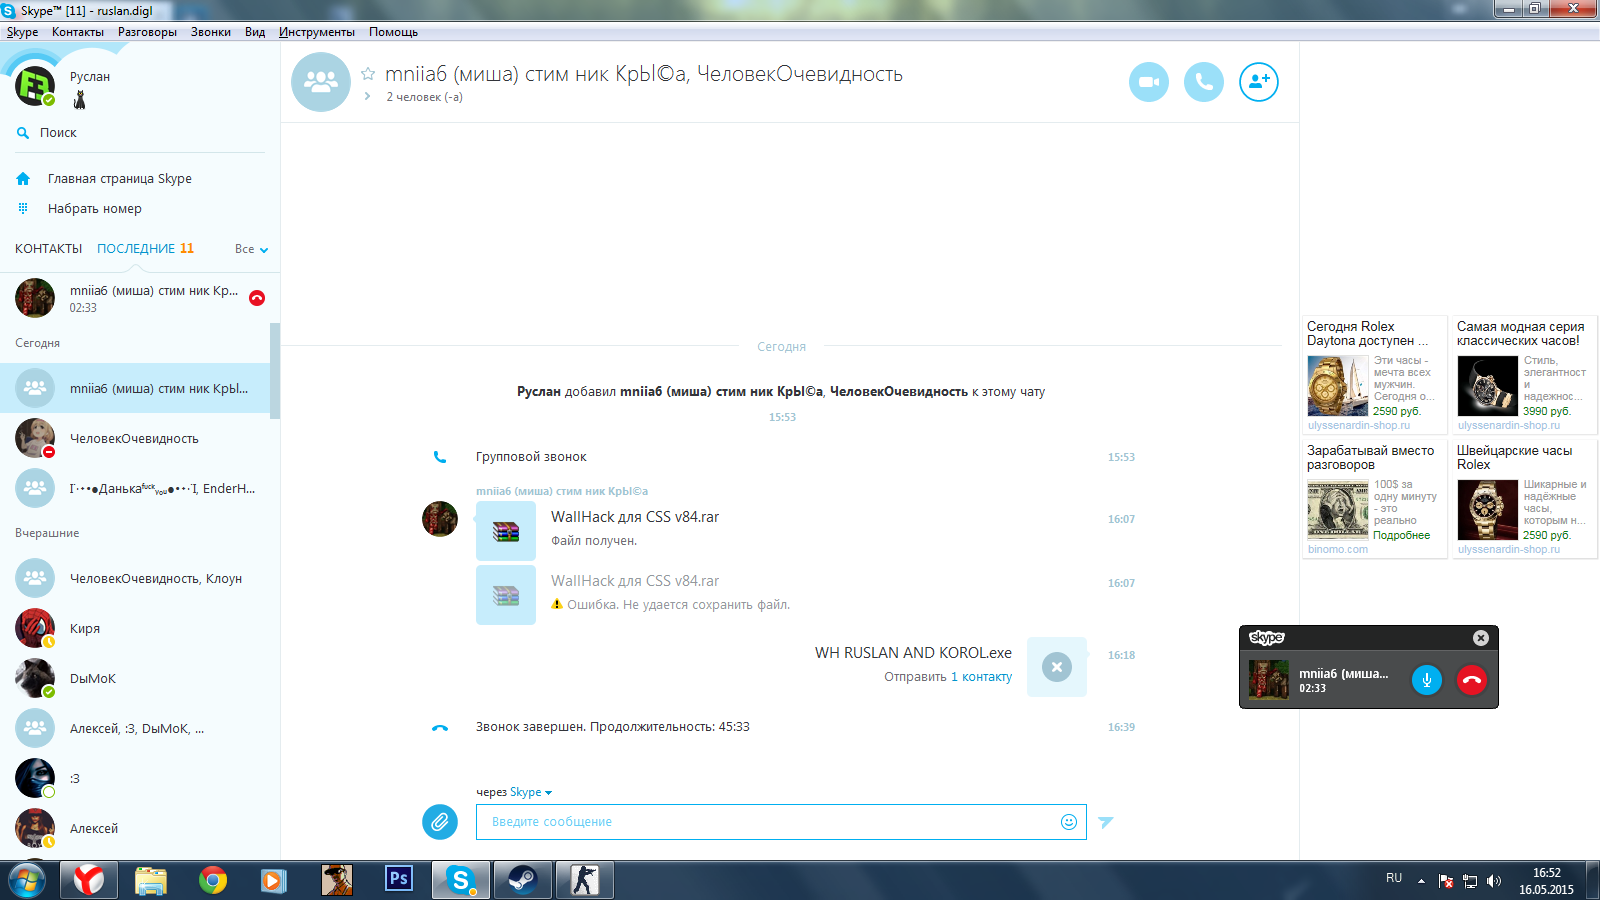Screen dimensions: 1600x900
Task: Open the media player taskbar icon
Action: [x=275, y=880]
